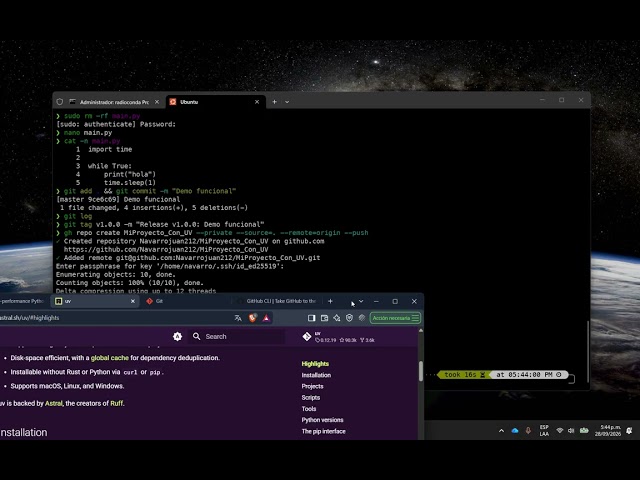Viewport: 640px width, 480px height.
Task: Click the 'at 05:44:00 PM' prompt segment
Action: (x=529, y=375)
